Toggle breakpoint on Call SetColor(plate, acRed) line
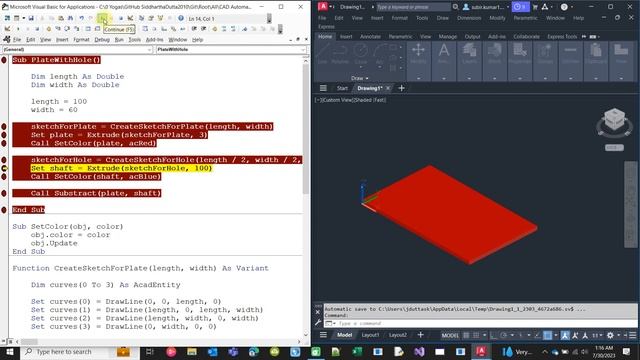The image size is (640, 360). tap(4, 143)
